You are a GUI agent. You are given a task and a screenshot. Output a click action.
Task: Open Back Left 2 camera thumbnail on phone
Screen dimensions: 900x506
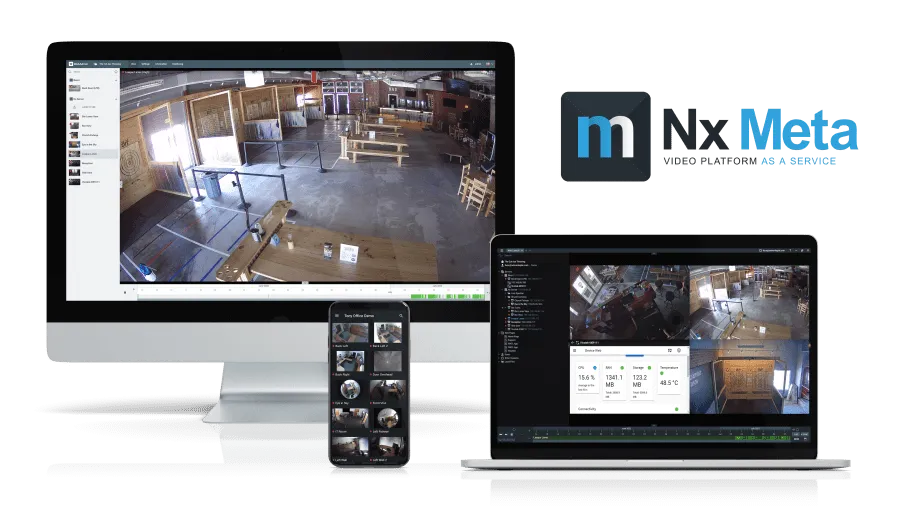[x=388, y=333]
